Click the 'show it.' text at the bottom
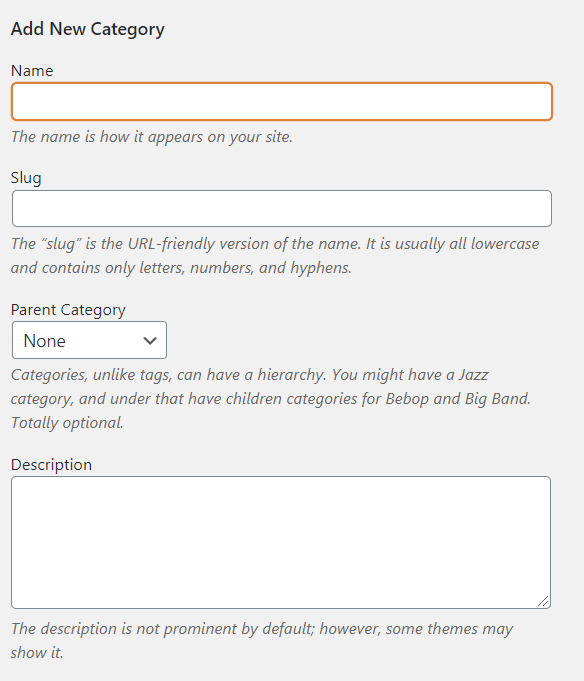 click(37, 653)
